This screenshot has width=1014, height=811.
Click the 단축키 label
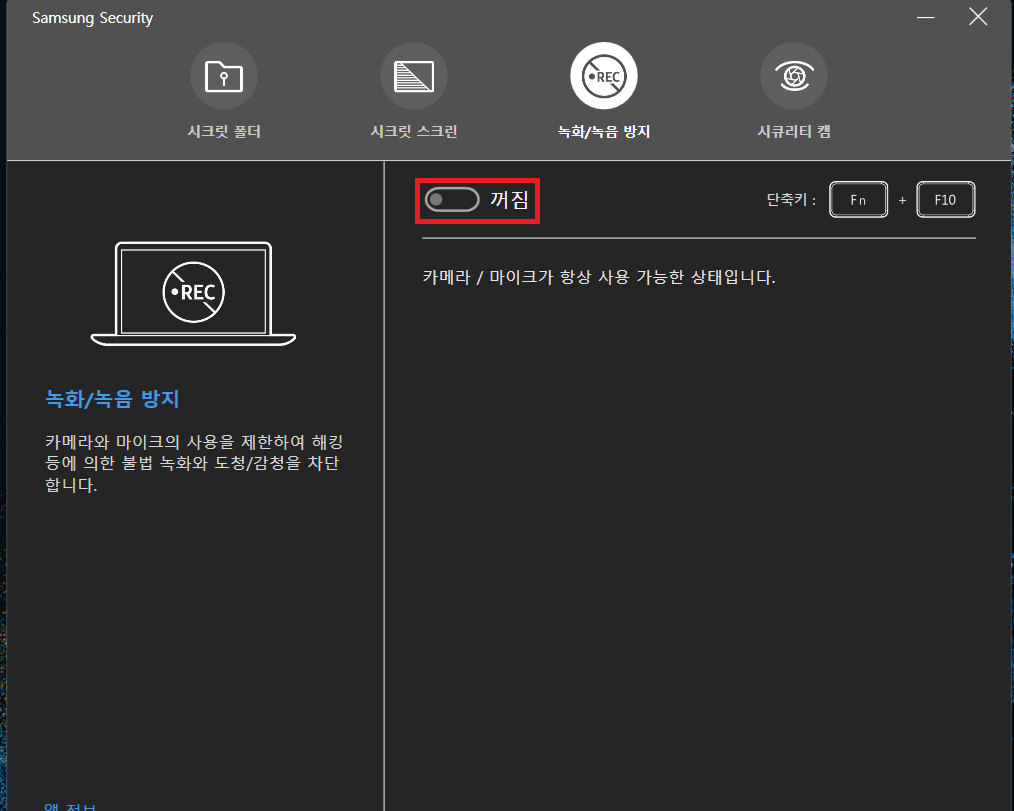click(790, 200)
